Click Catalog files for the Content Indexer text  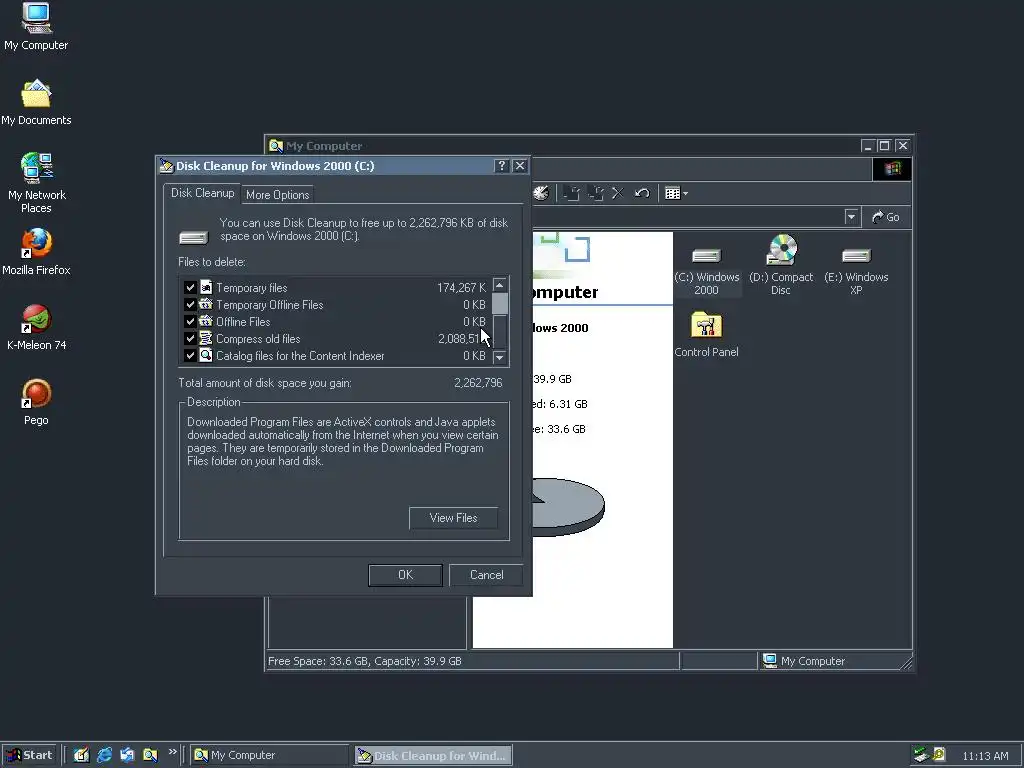pyautogui.click(x=300, y=355)
